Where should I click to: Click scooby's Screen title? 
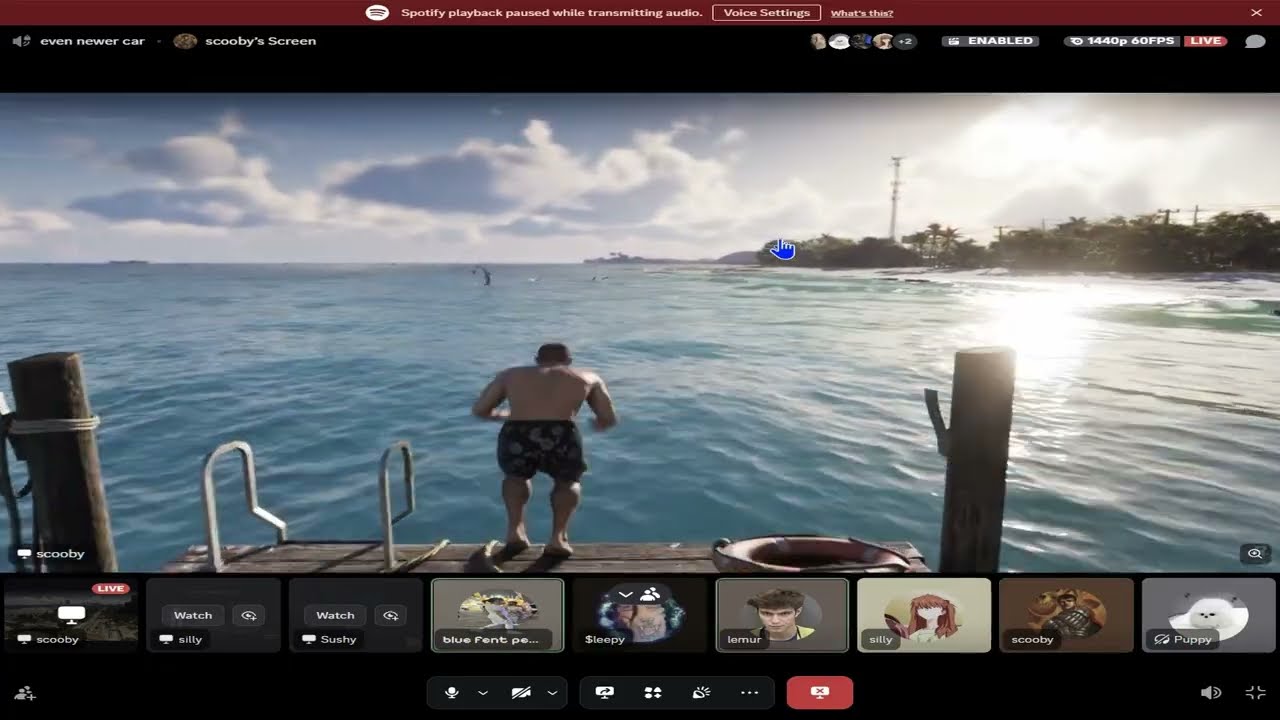260,41
